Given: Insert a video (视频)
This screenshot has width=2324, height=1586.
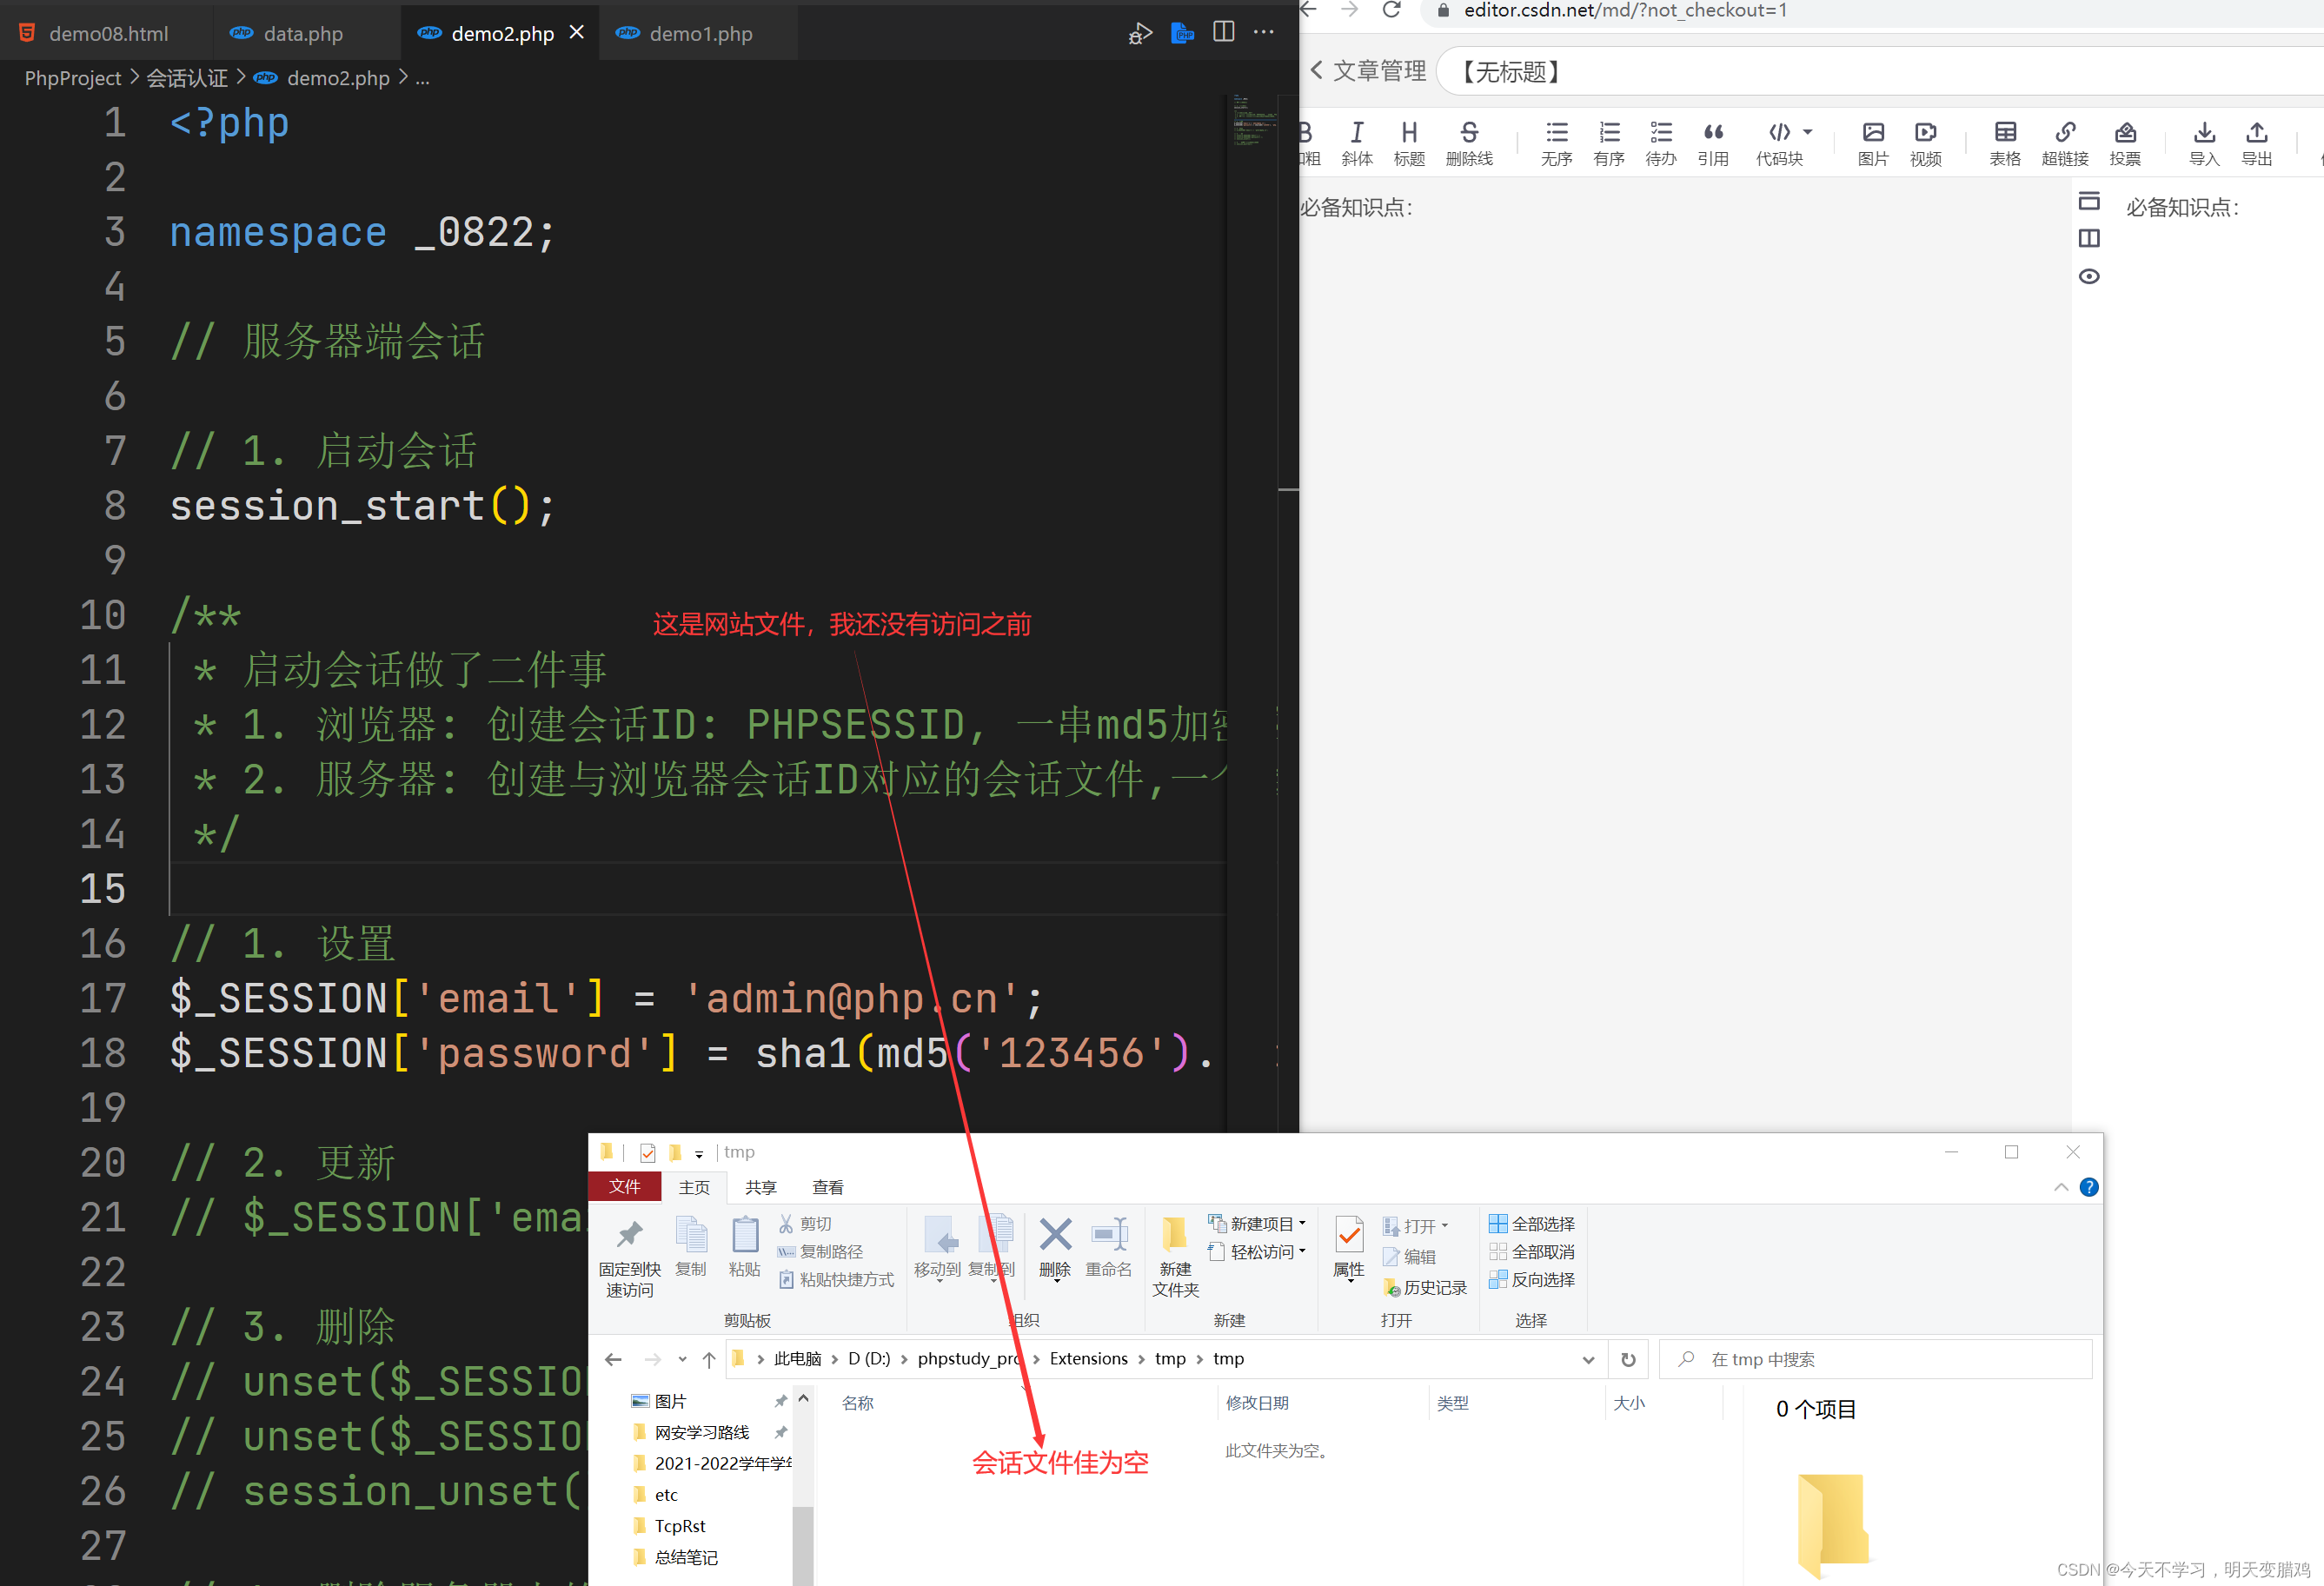Looking at the screenshot, I should point(1925,144).
